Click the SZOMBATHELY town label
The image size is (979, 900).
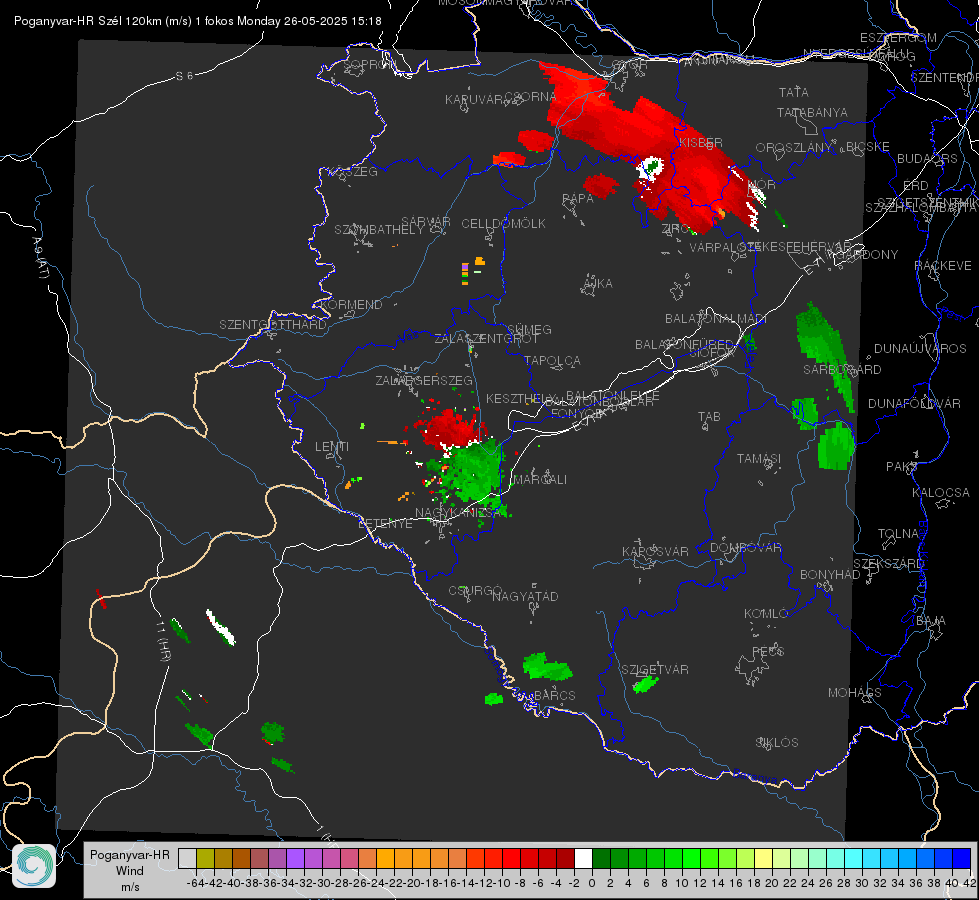pyautogui.click(x=379, y=230)
